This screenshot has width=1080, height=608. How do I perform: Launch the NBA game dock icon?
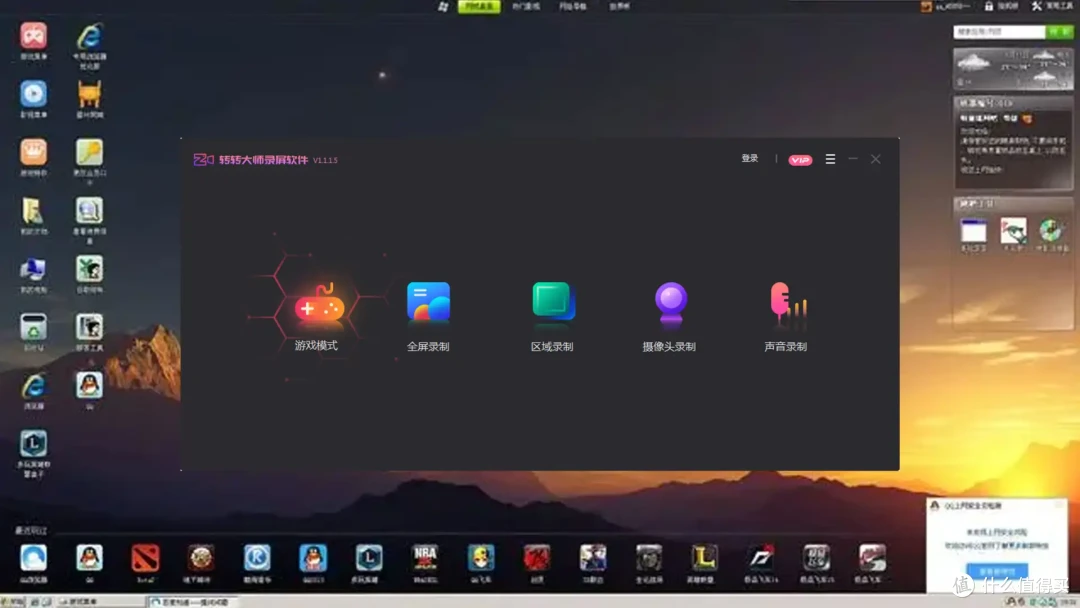[x=425, y=558]
